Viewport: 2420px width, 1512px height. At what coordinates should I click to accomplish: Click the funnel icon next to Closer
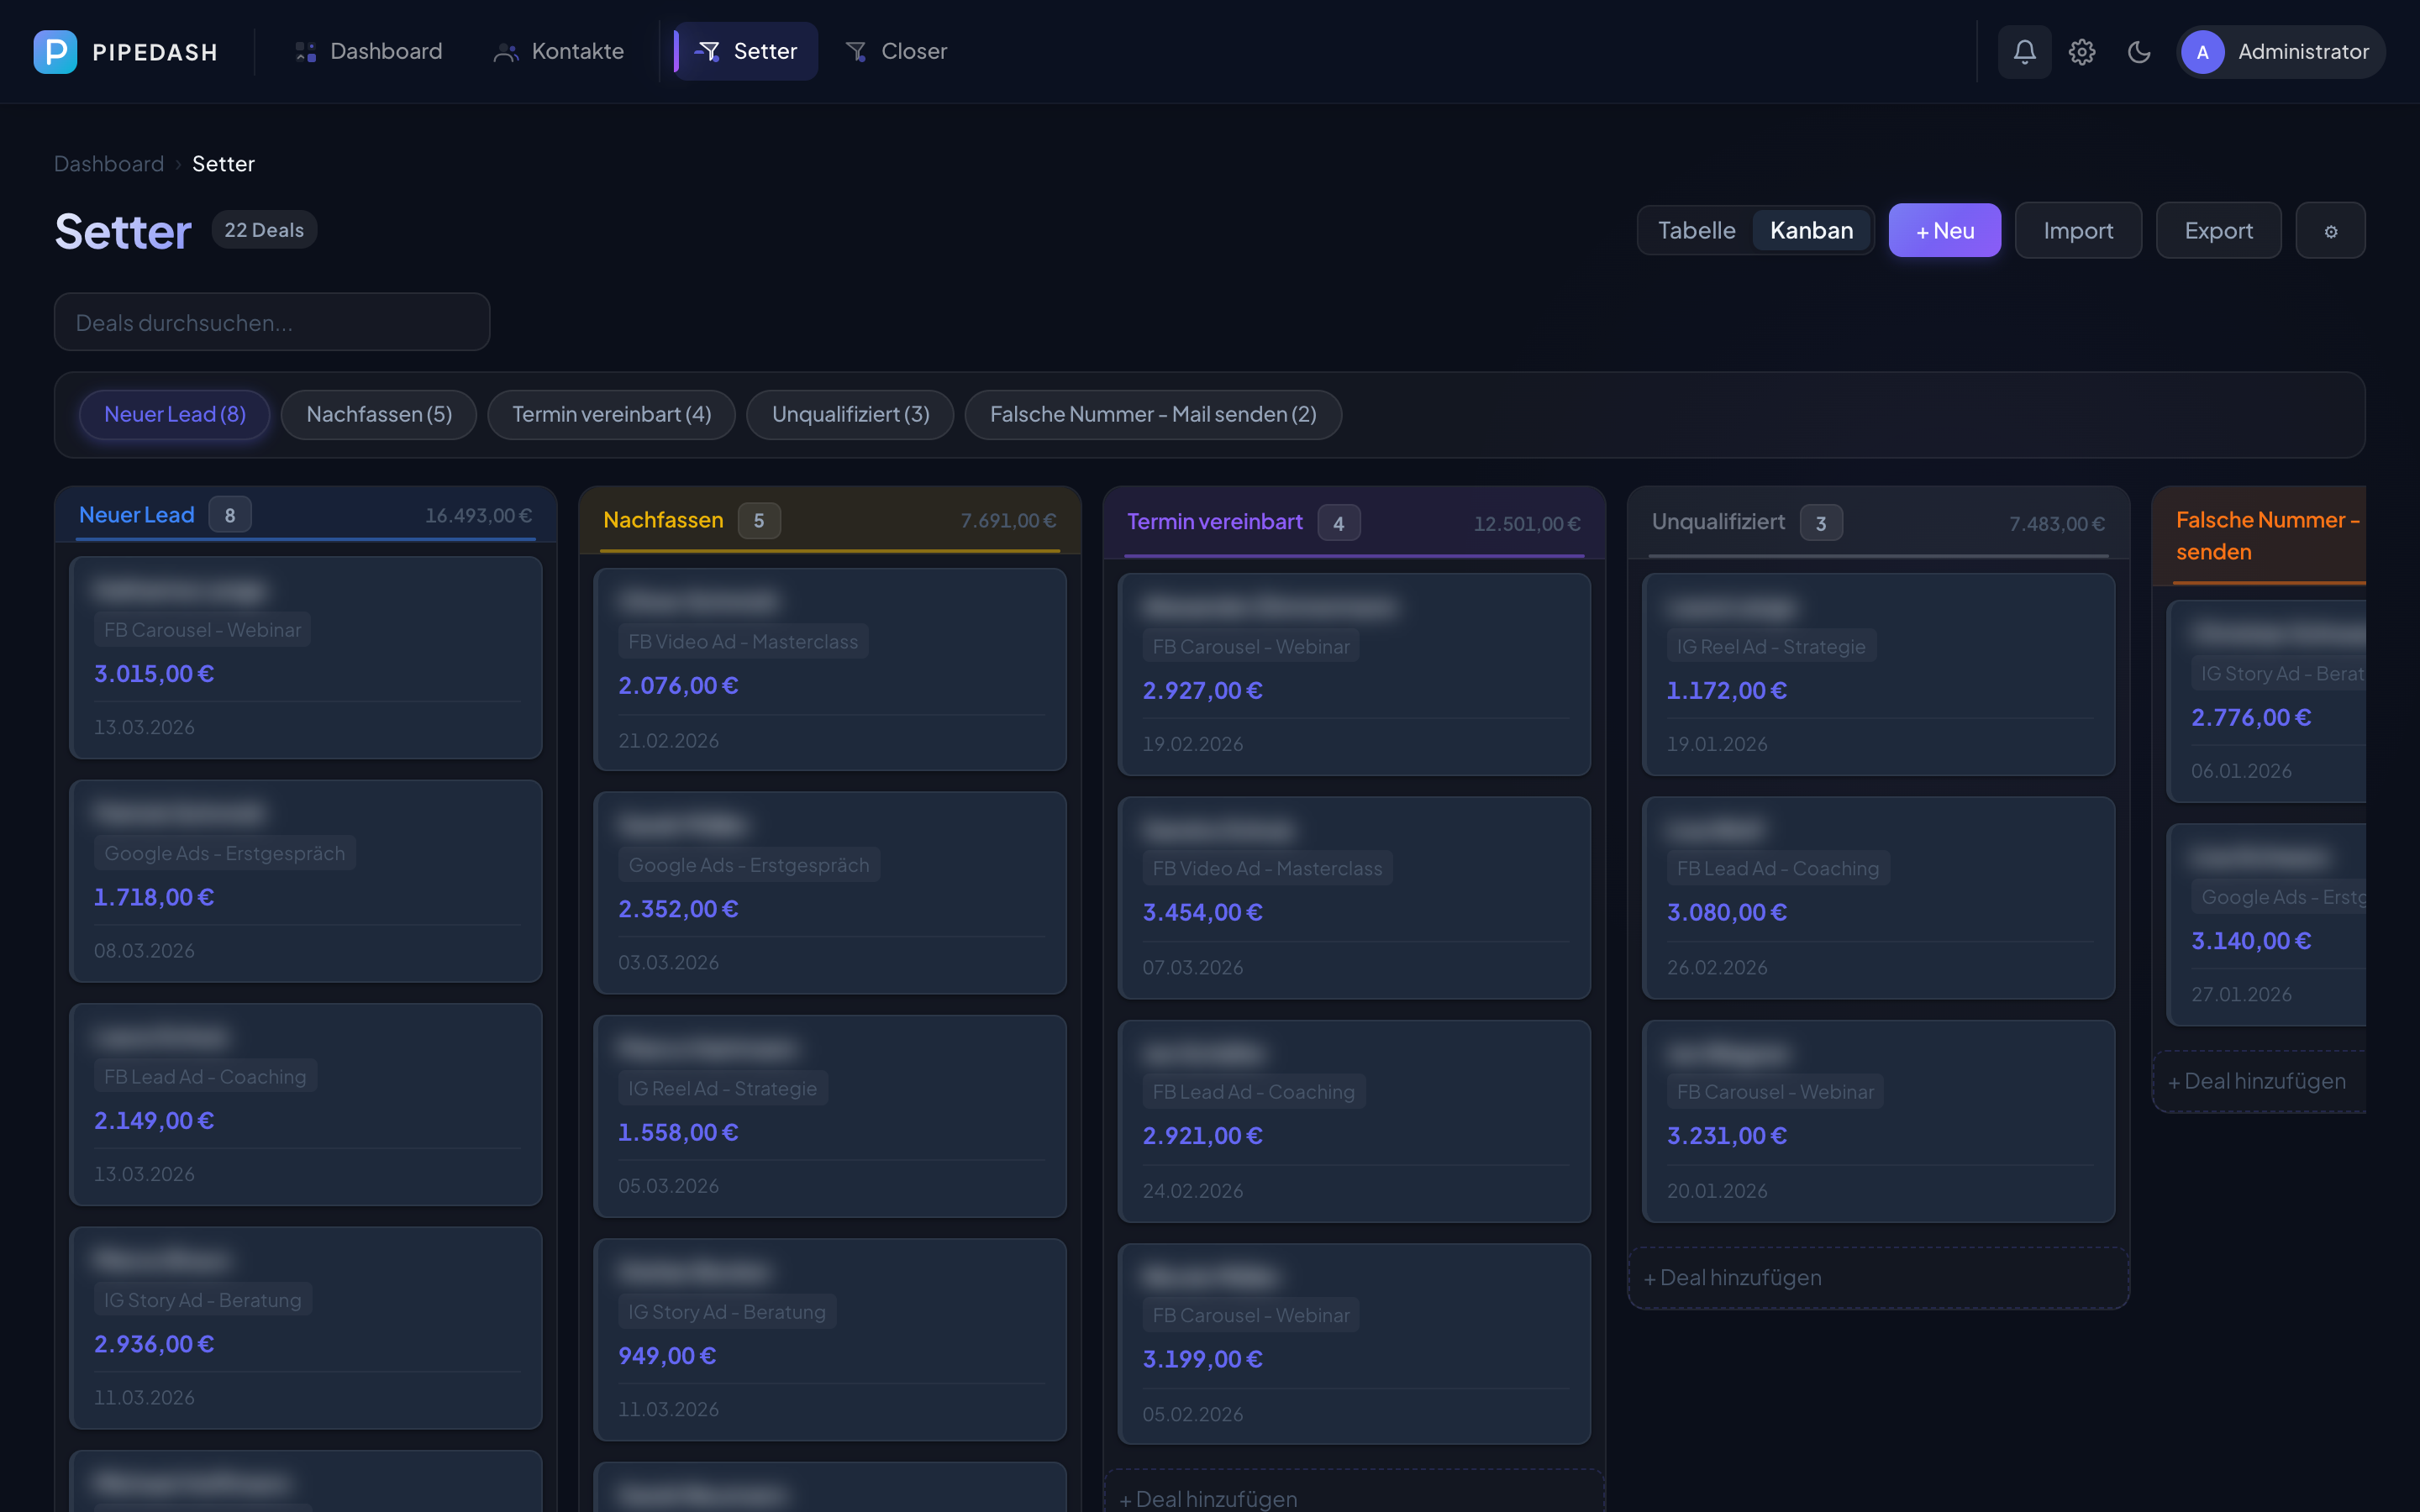click(856, 51)
